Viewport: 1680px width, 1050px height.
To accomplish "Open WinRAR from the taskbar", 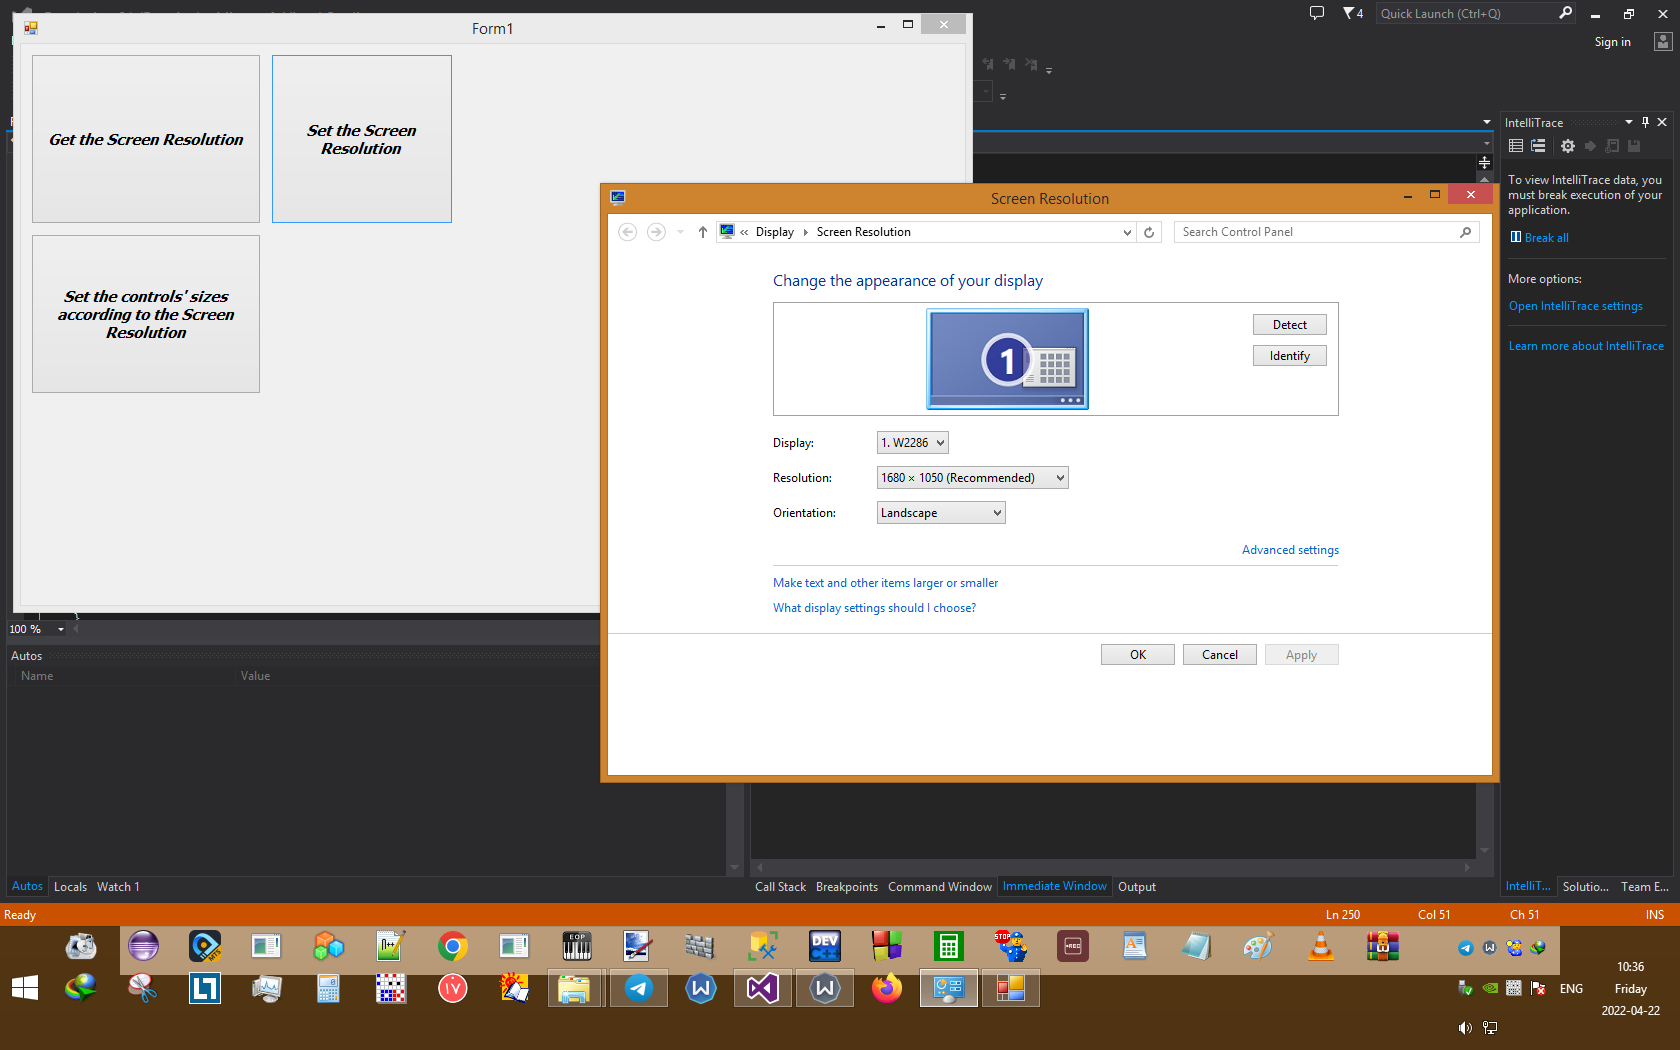I will coord(1383,946).
